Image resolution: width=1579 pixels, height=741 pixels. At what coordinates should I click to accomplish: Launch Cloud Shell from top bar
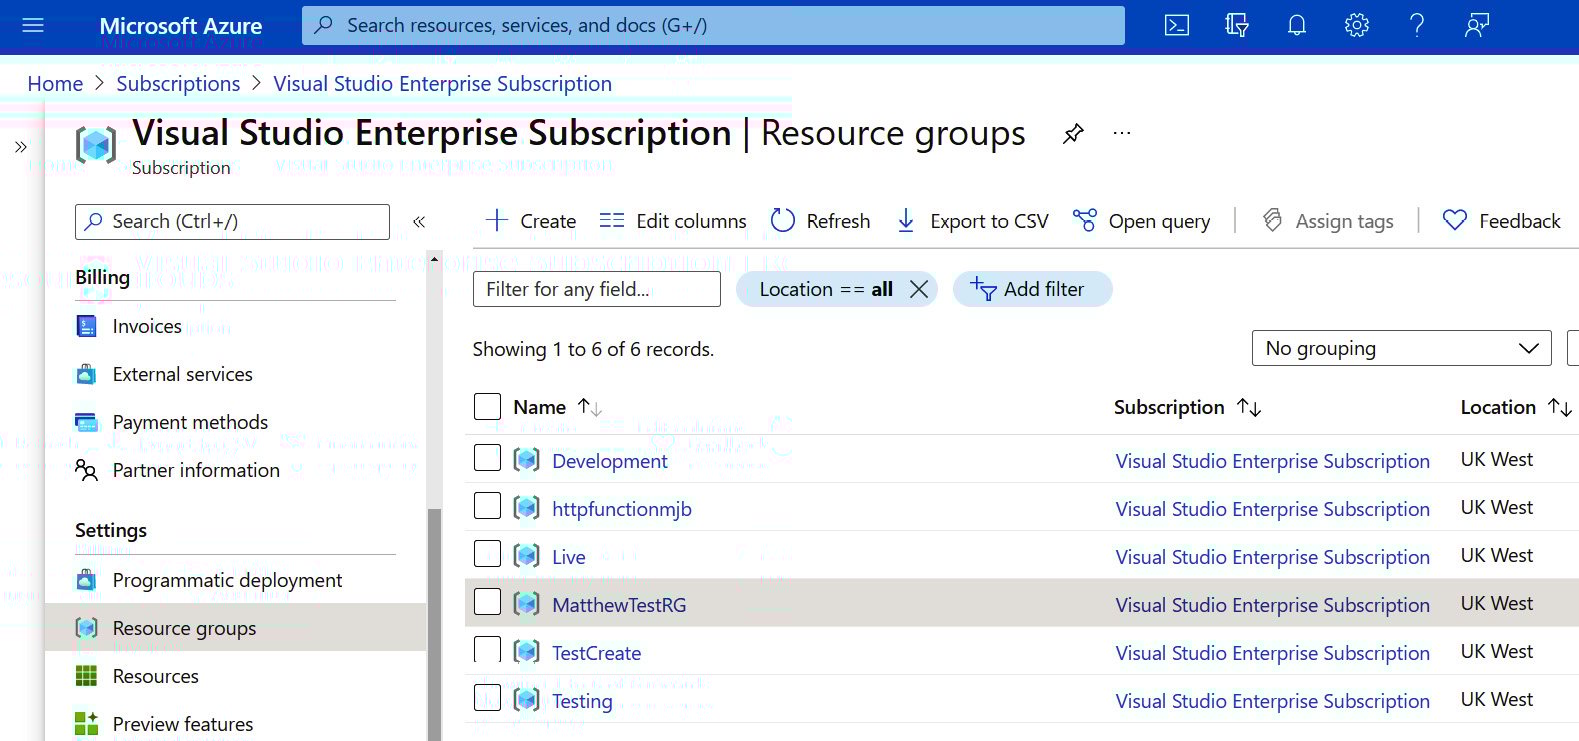pyautogui.click(x=1177, y=25)
